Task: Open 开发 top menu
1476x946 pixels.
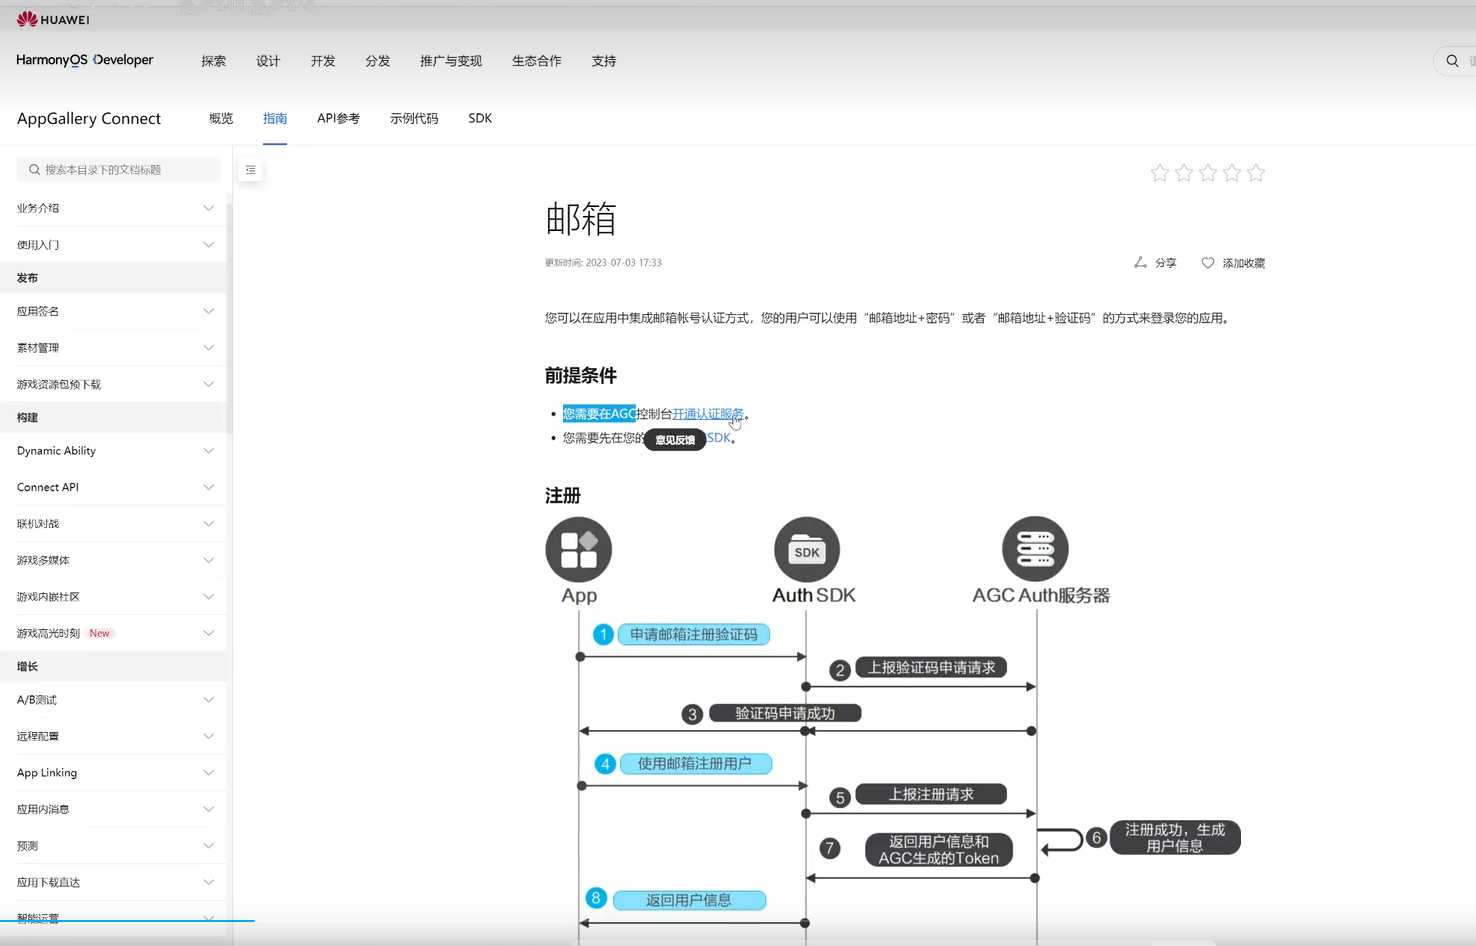Action: pyautogui.click(x=323, y=61)
